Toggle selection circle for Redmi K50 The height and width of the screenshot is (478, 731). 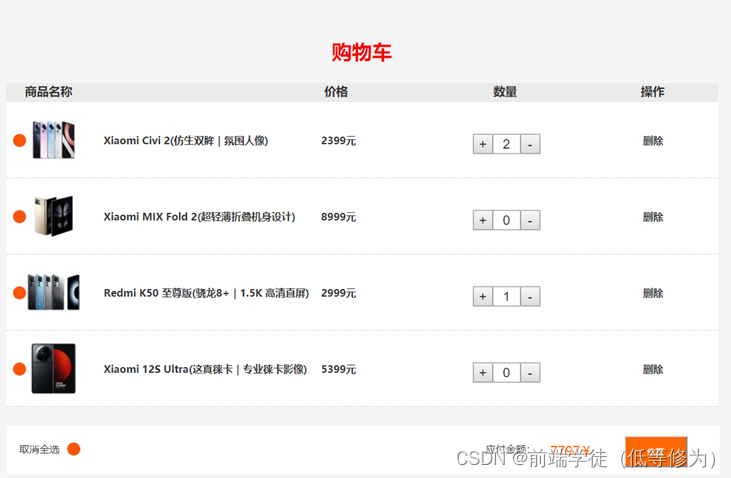[20, 293]
